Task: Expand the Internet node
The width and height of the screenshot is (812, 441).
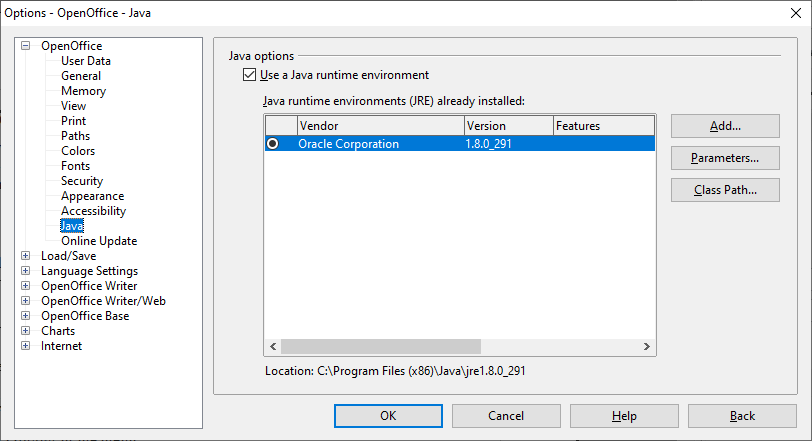Action: click(x=25, y=346)
